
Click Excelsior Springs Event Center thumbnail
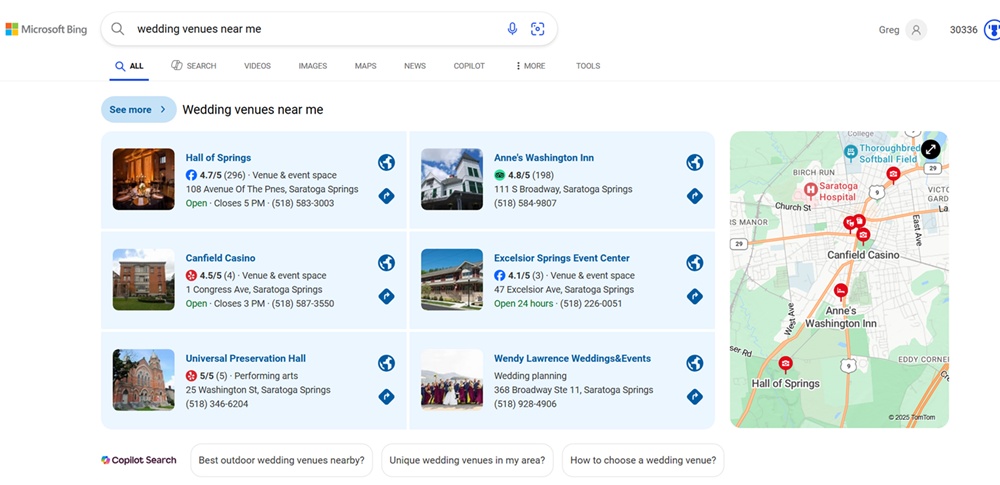pyautogui.click(x=452, y=280)
